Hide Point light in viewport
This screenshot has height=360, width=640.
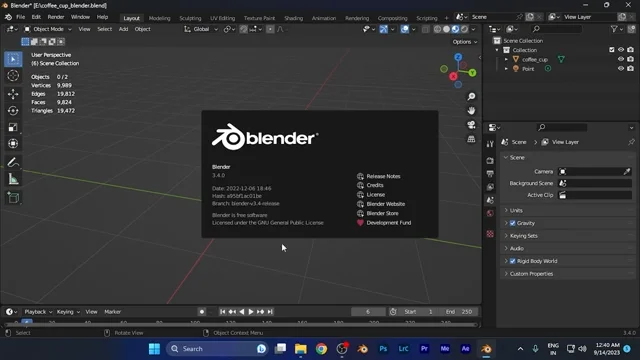click(x=621, y=69)
